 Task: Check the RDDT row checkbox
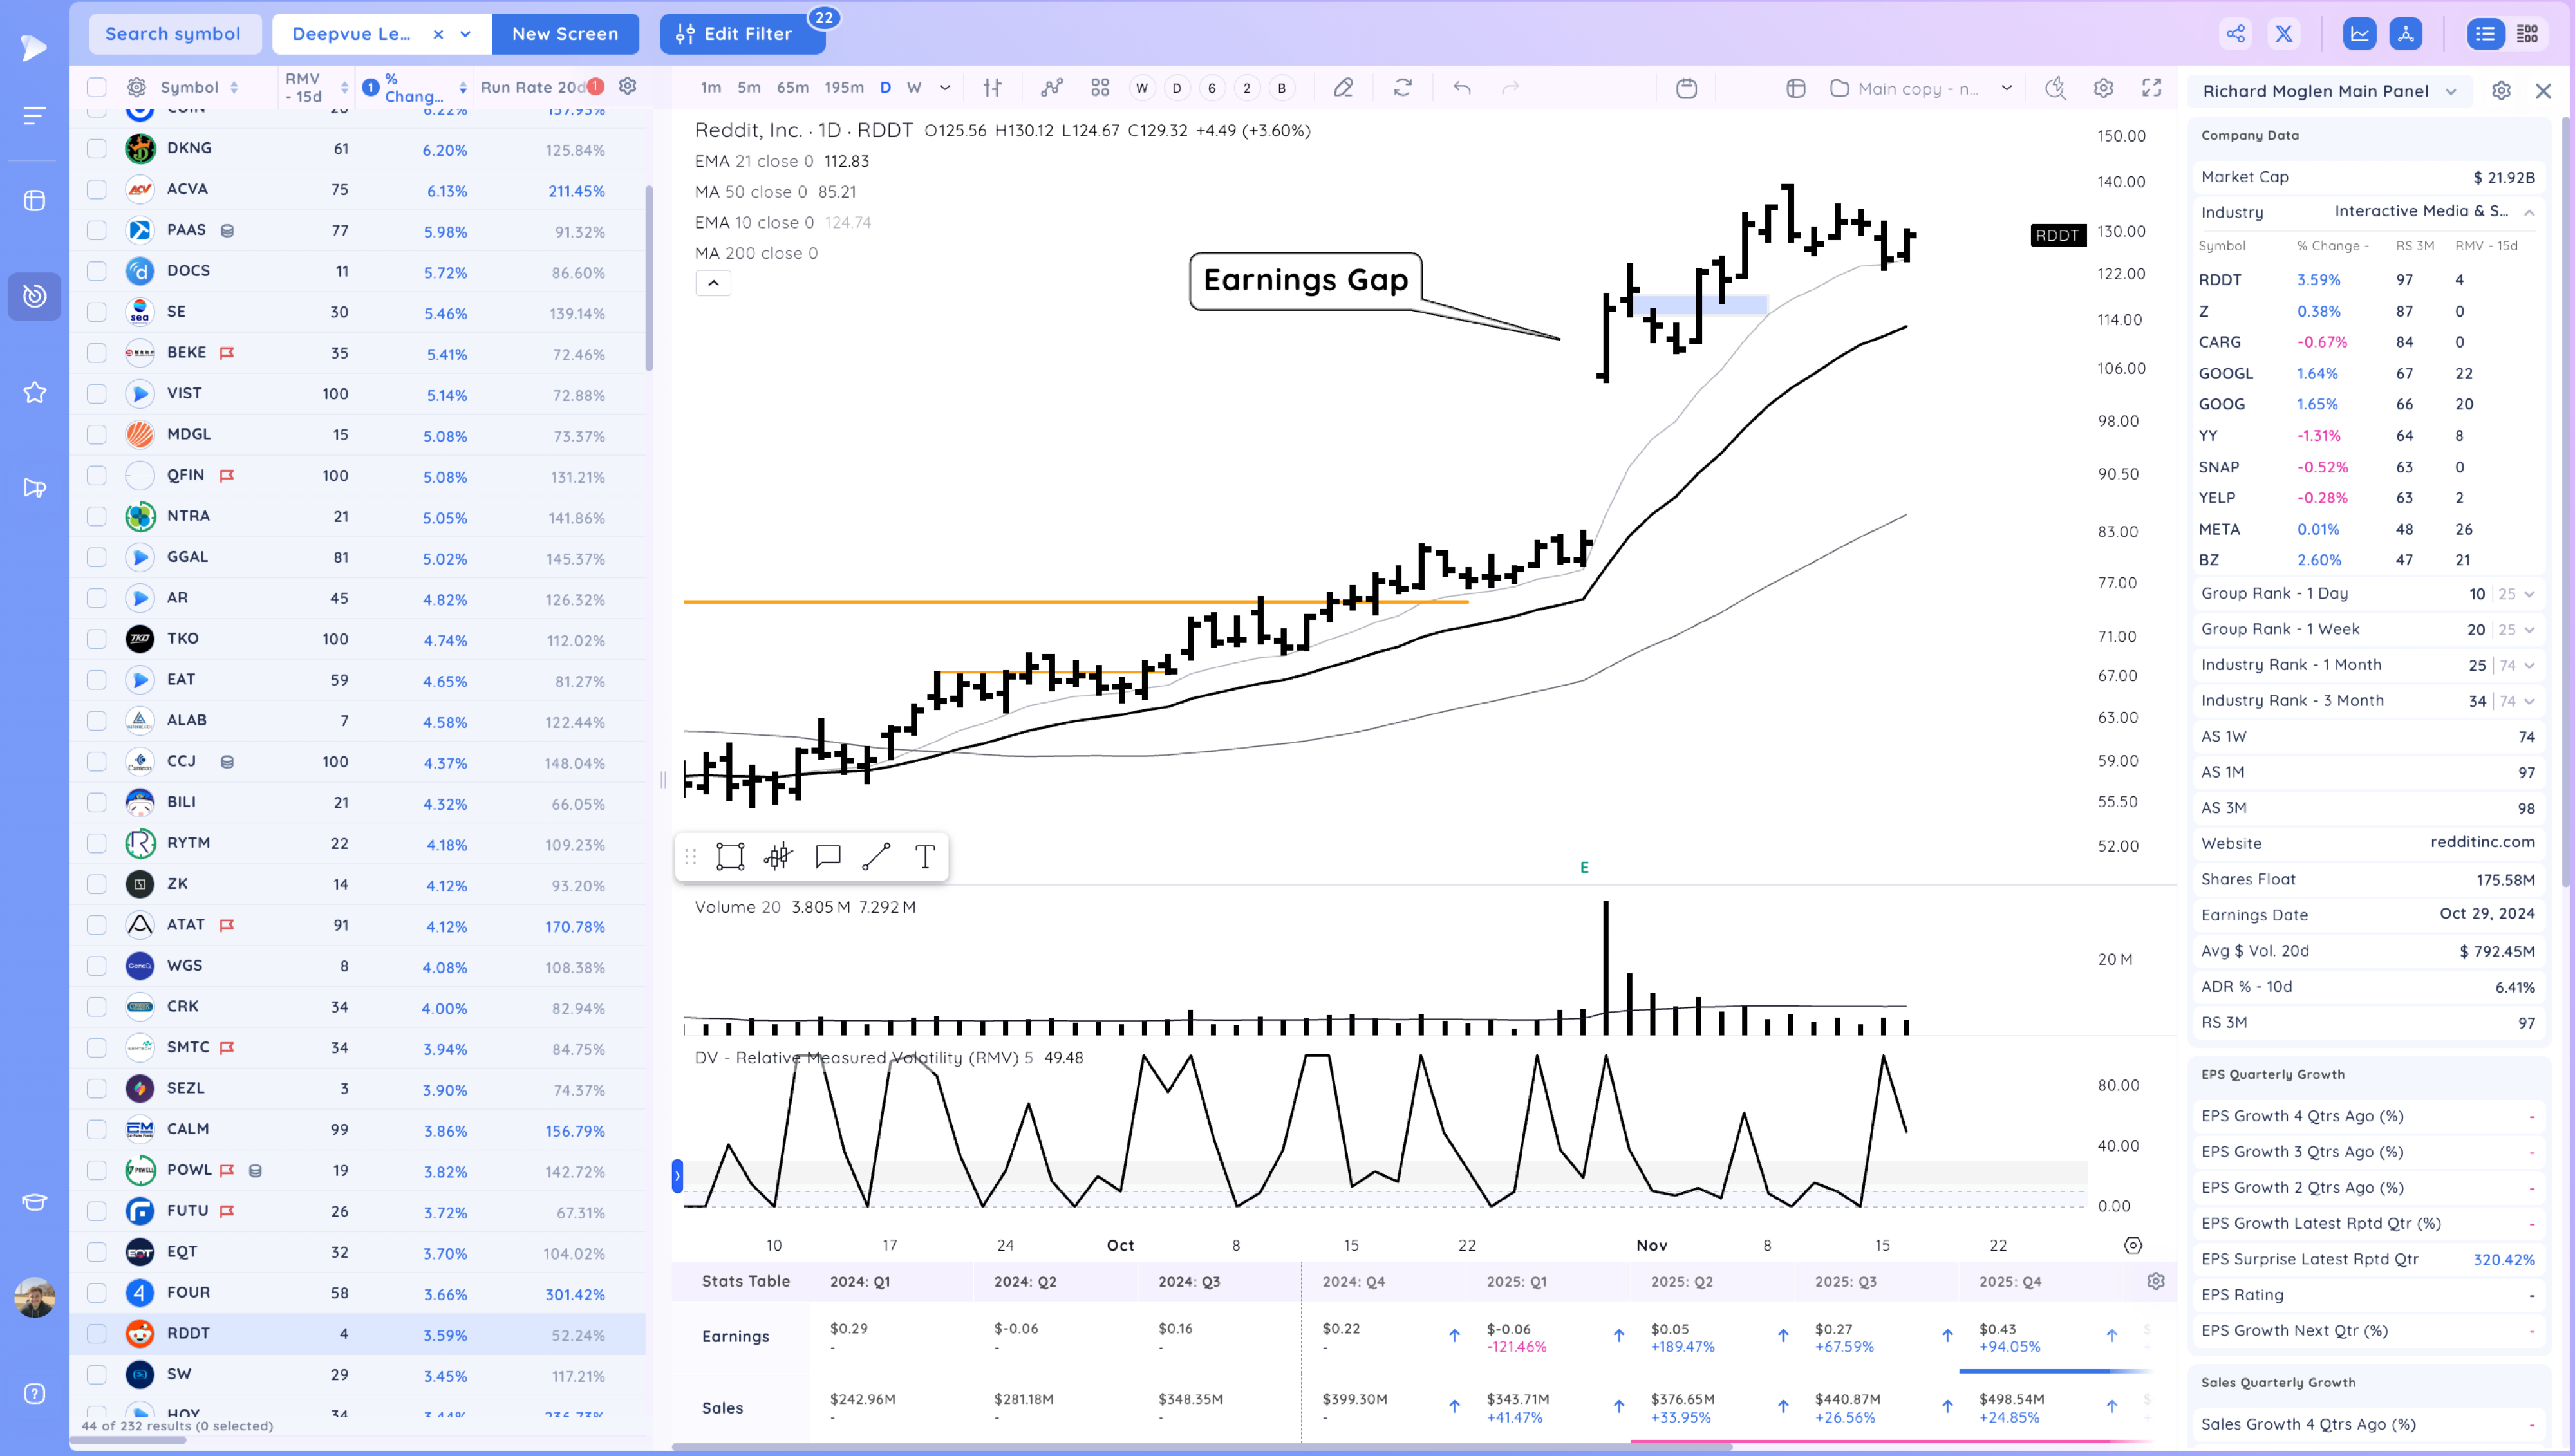pos(96,1333)
